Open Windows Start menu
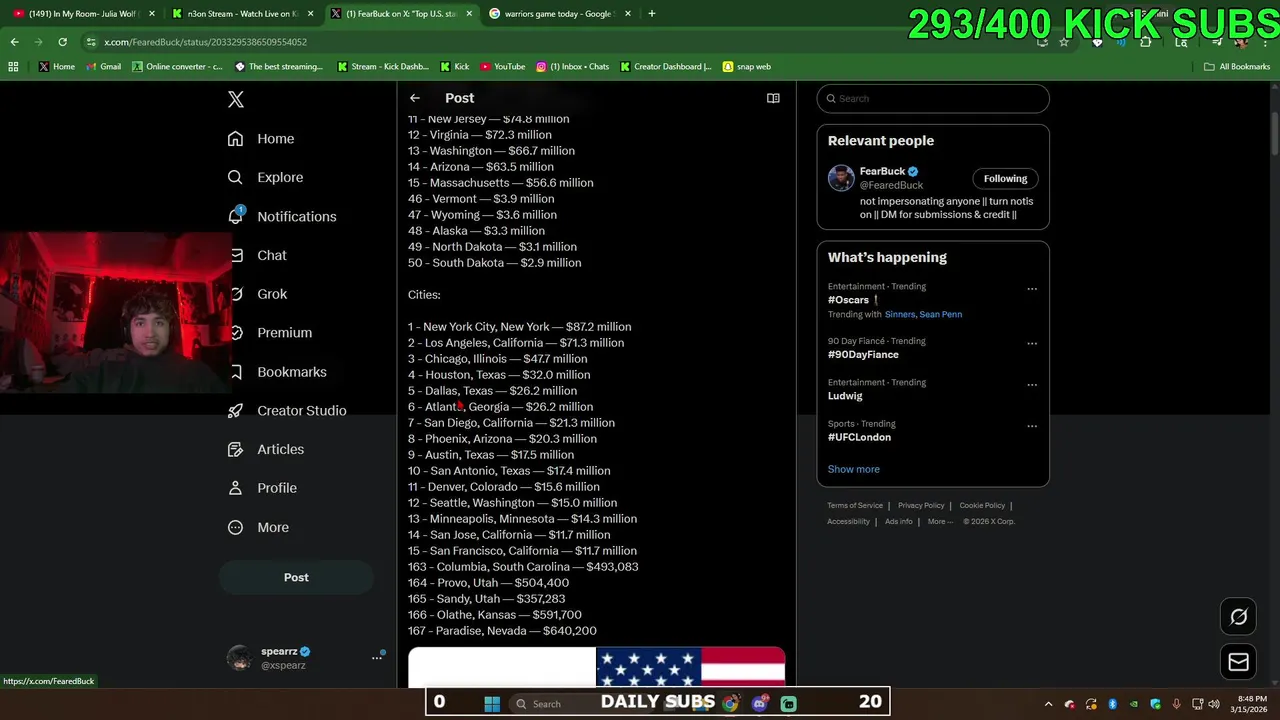This screenshot has width=1280, height=720. (492, 704)
